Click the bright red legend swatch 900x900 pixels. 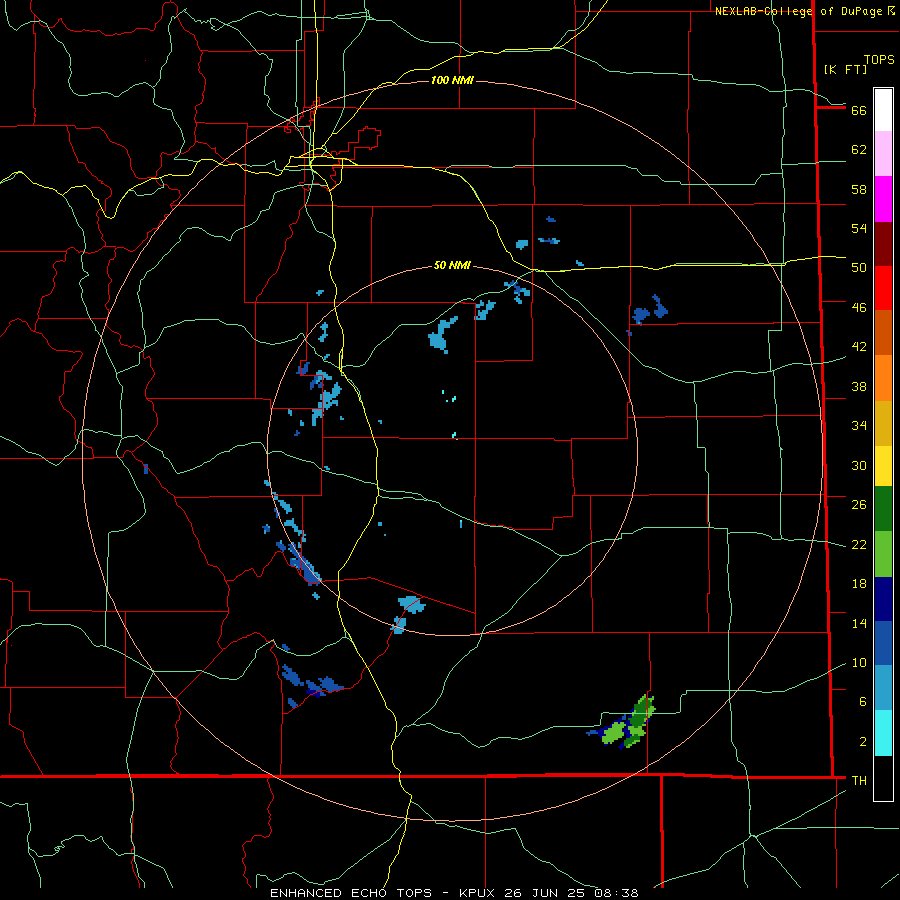(x=883, y=288)
